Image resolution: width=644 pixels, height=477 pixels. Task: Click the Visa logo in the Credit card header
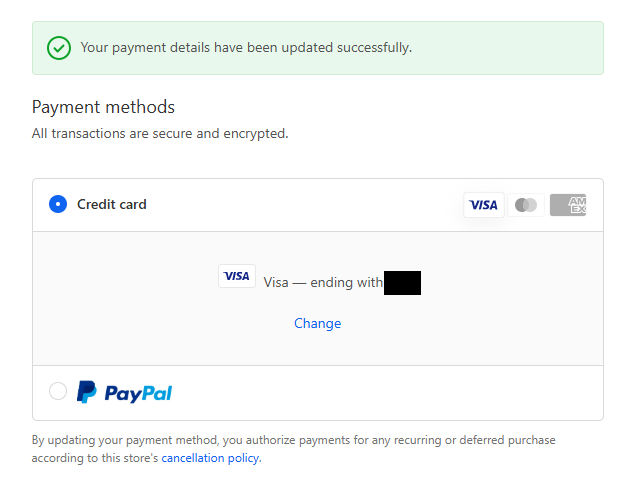483,205
